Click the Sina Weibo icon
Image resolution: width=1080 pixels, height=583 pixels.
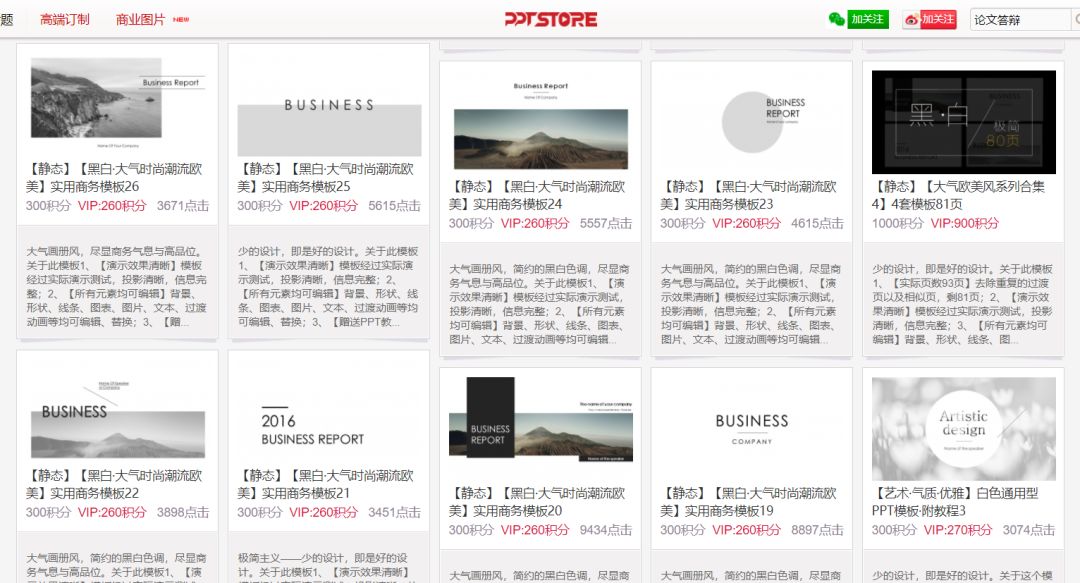pos(912,19)
